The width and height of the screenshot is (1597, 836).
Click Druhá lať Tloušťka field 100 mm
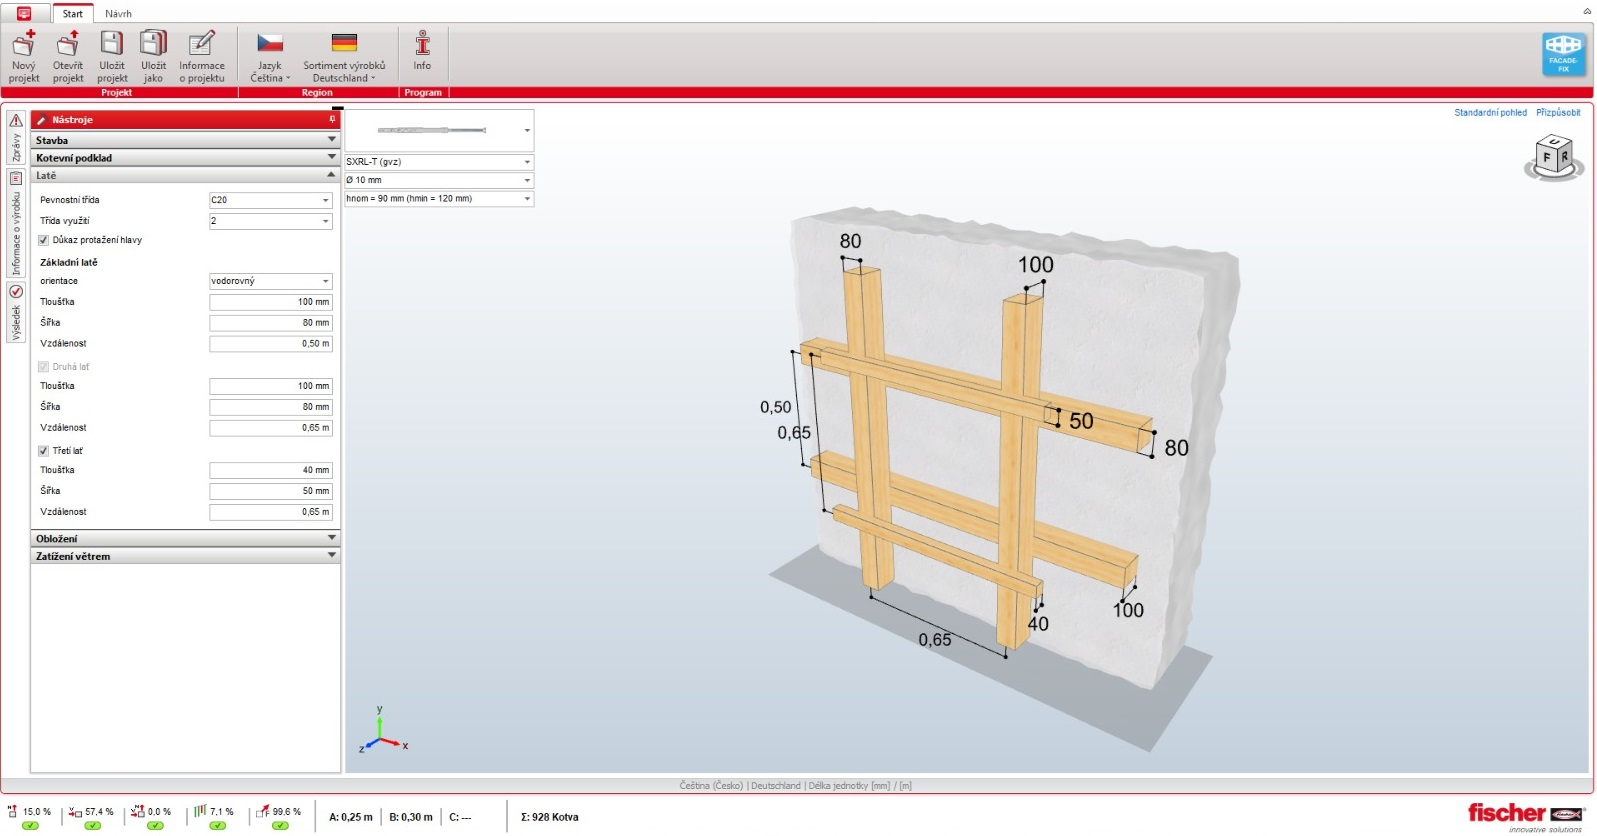pos(270,386)
